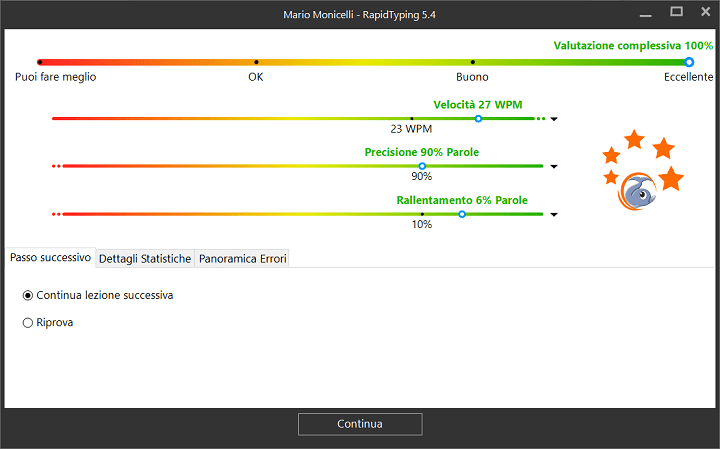720x449 pixels.
Task: Click the Velocità blue marker on speed bar
Action: 478,119
